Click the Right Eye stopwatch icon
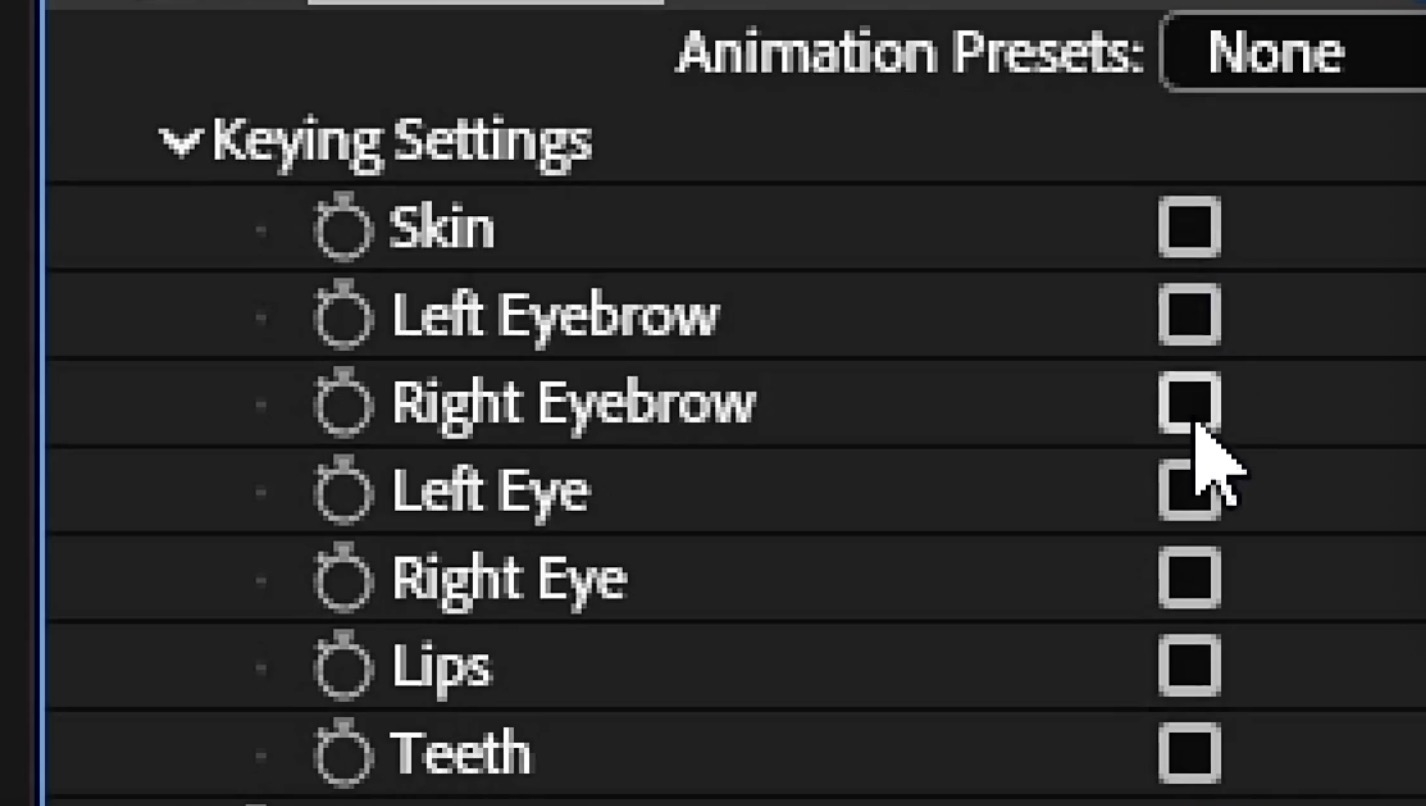This screenshot has height=806, width=1426. click(343, 579)
